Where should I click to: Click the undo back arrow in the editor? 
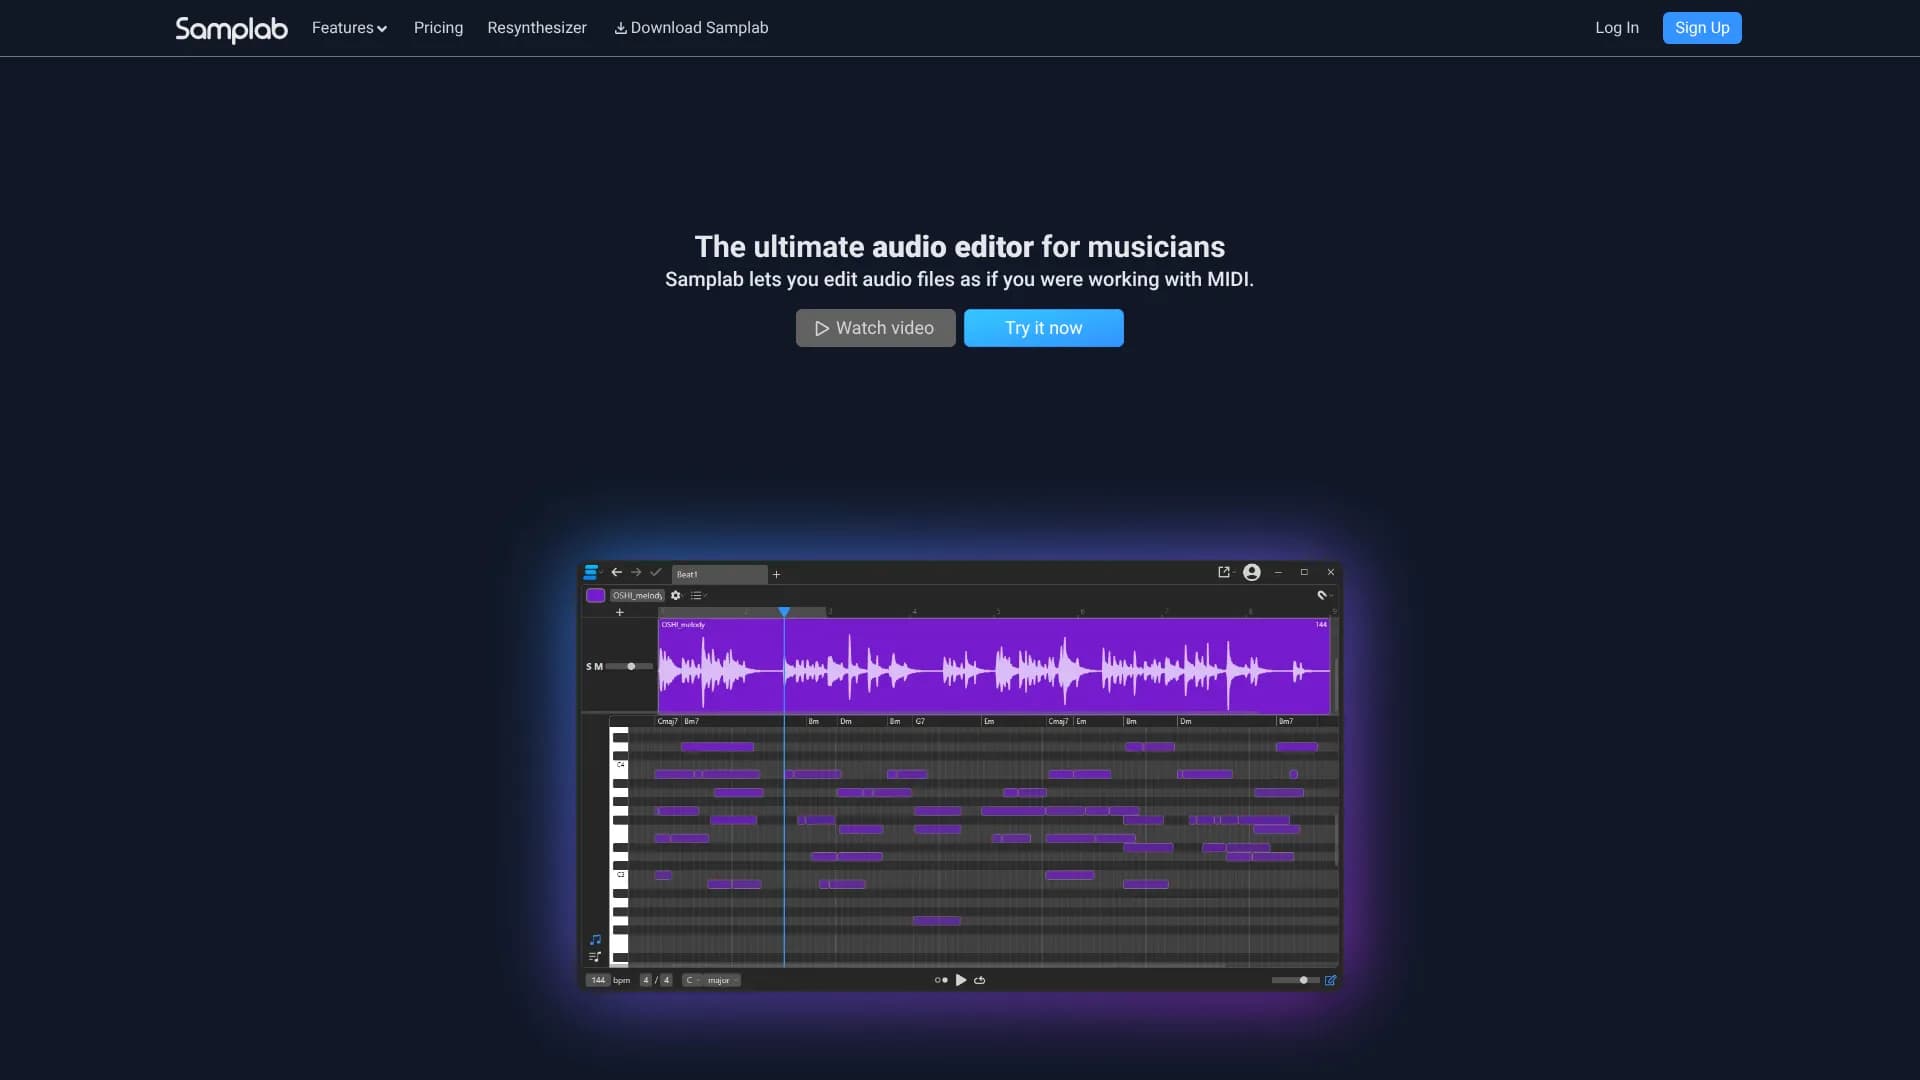click(x=616, y=573)
